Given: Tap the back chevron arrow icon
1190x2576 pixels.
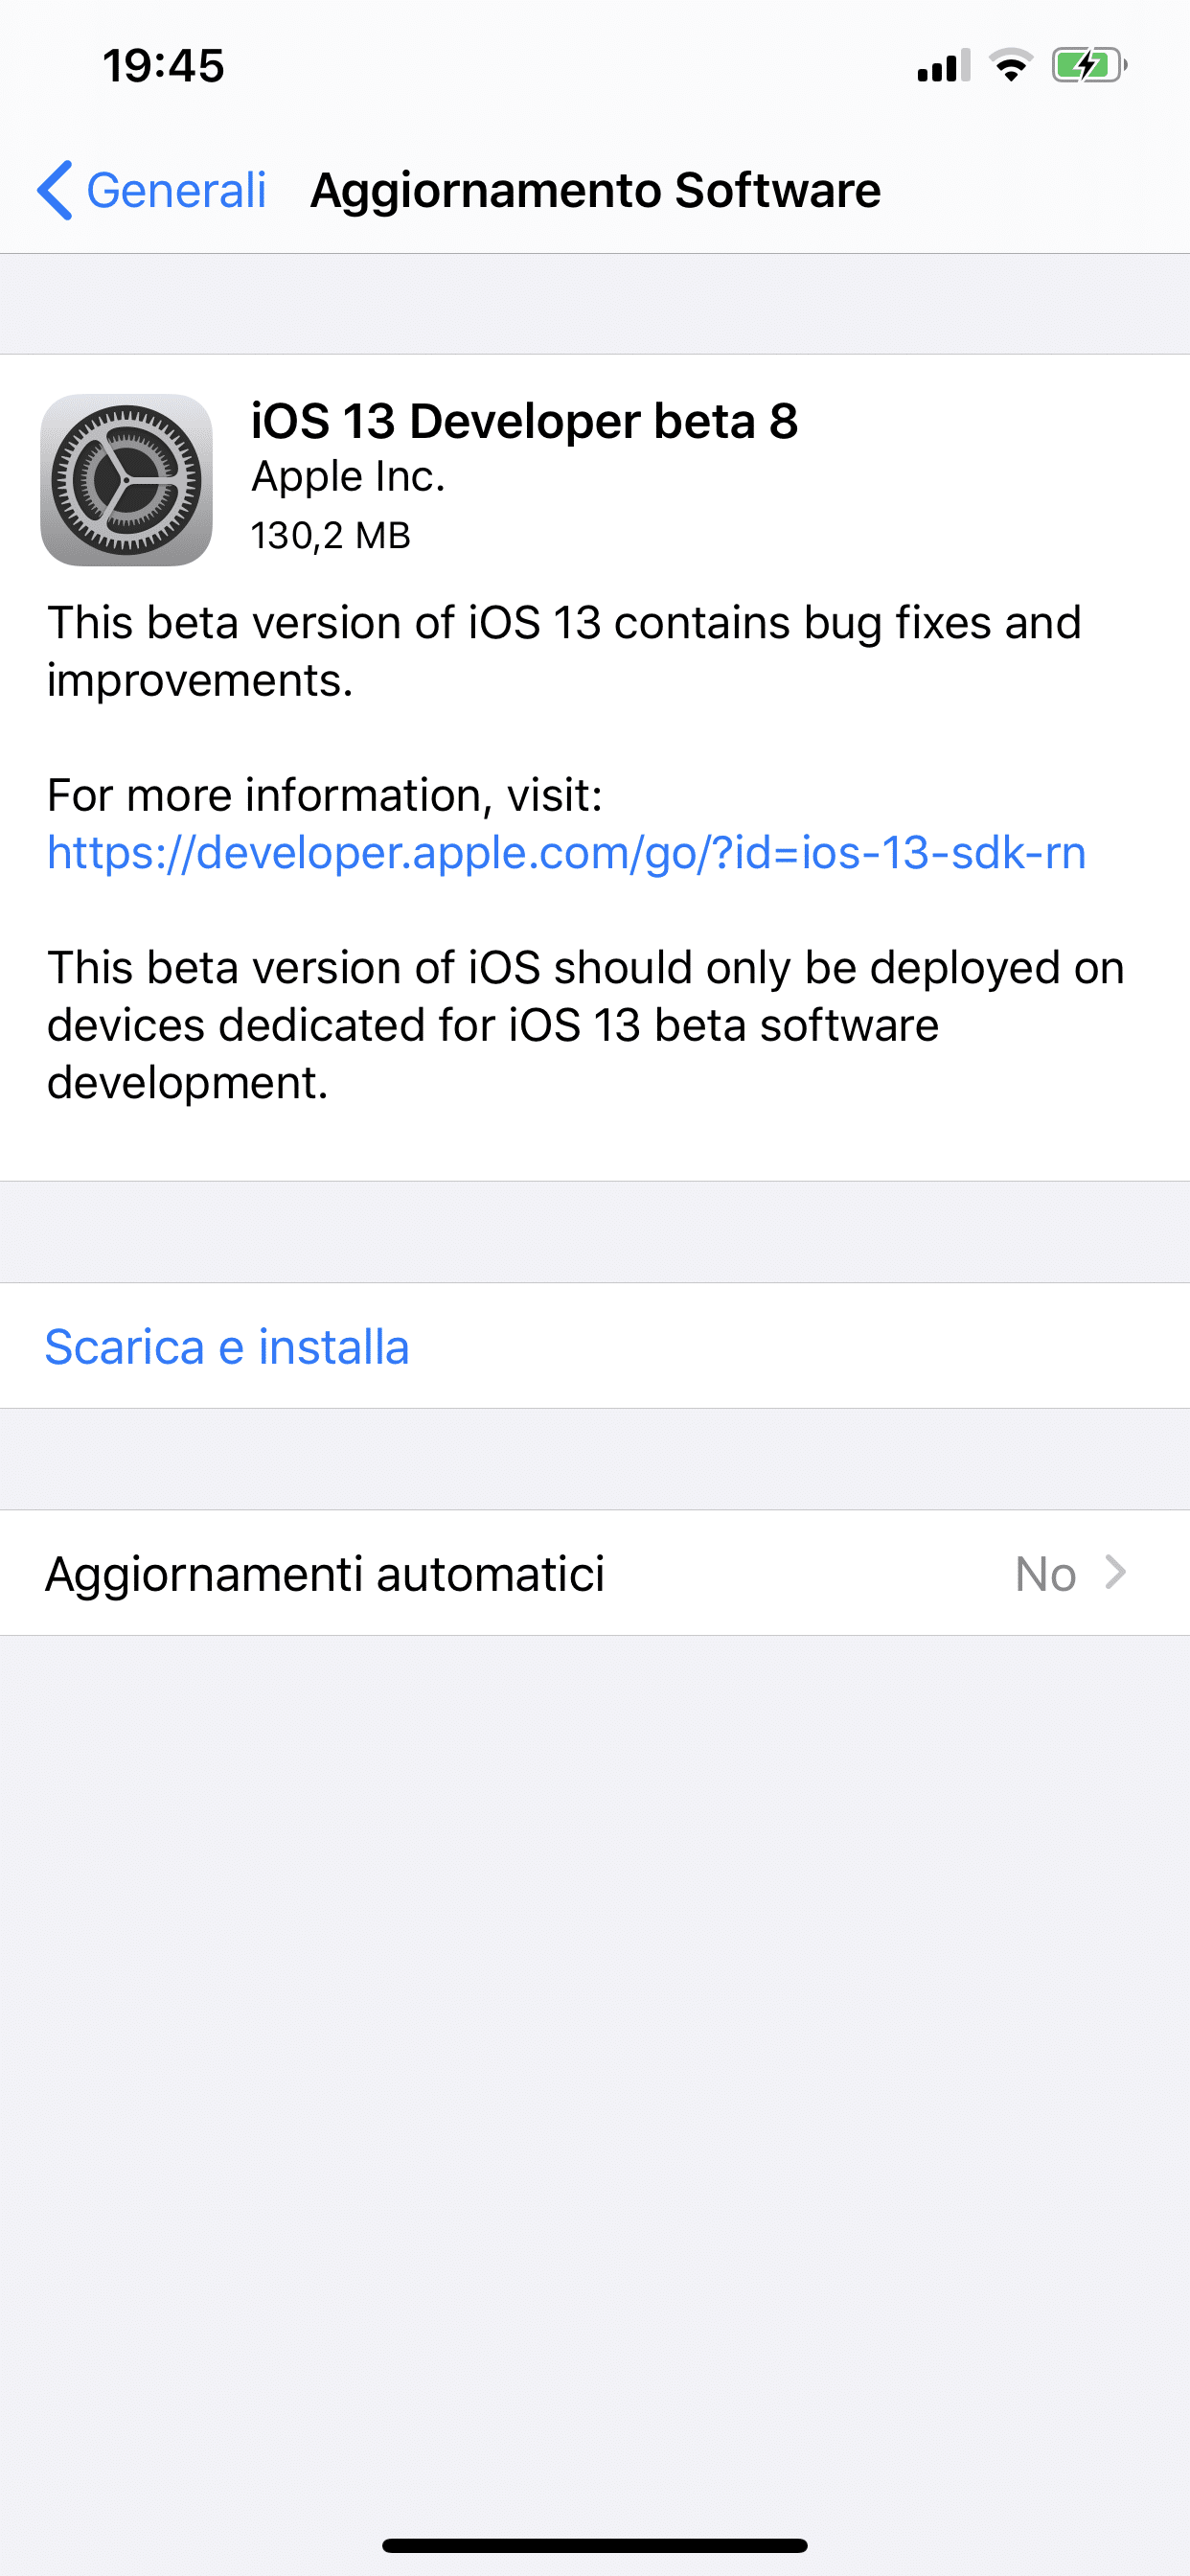Looking at the screenshot, I should tap(55, 190).
